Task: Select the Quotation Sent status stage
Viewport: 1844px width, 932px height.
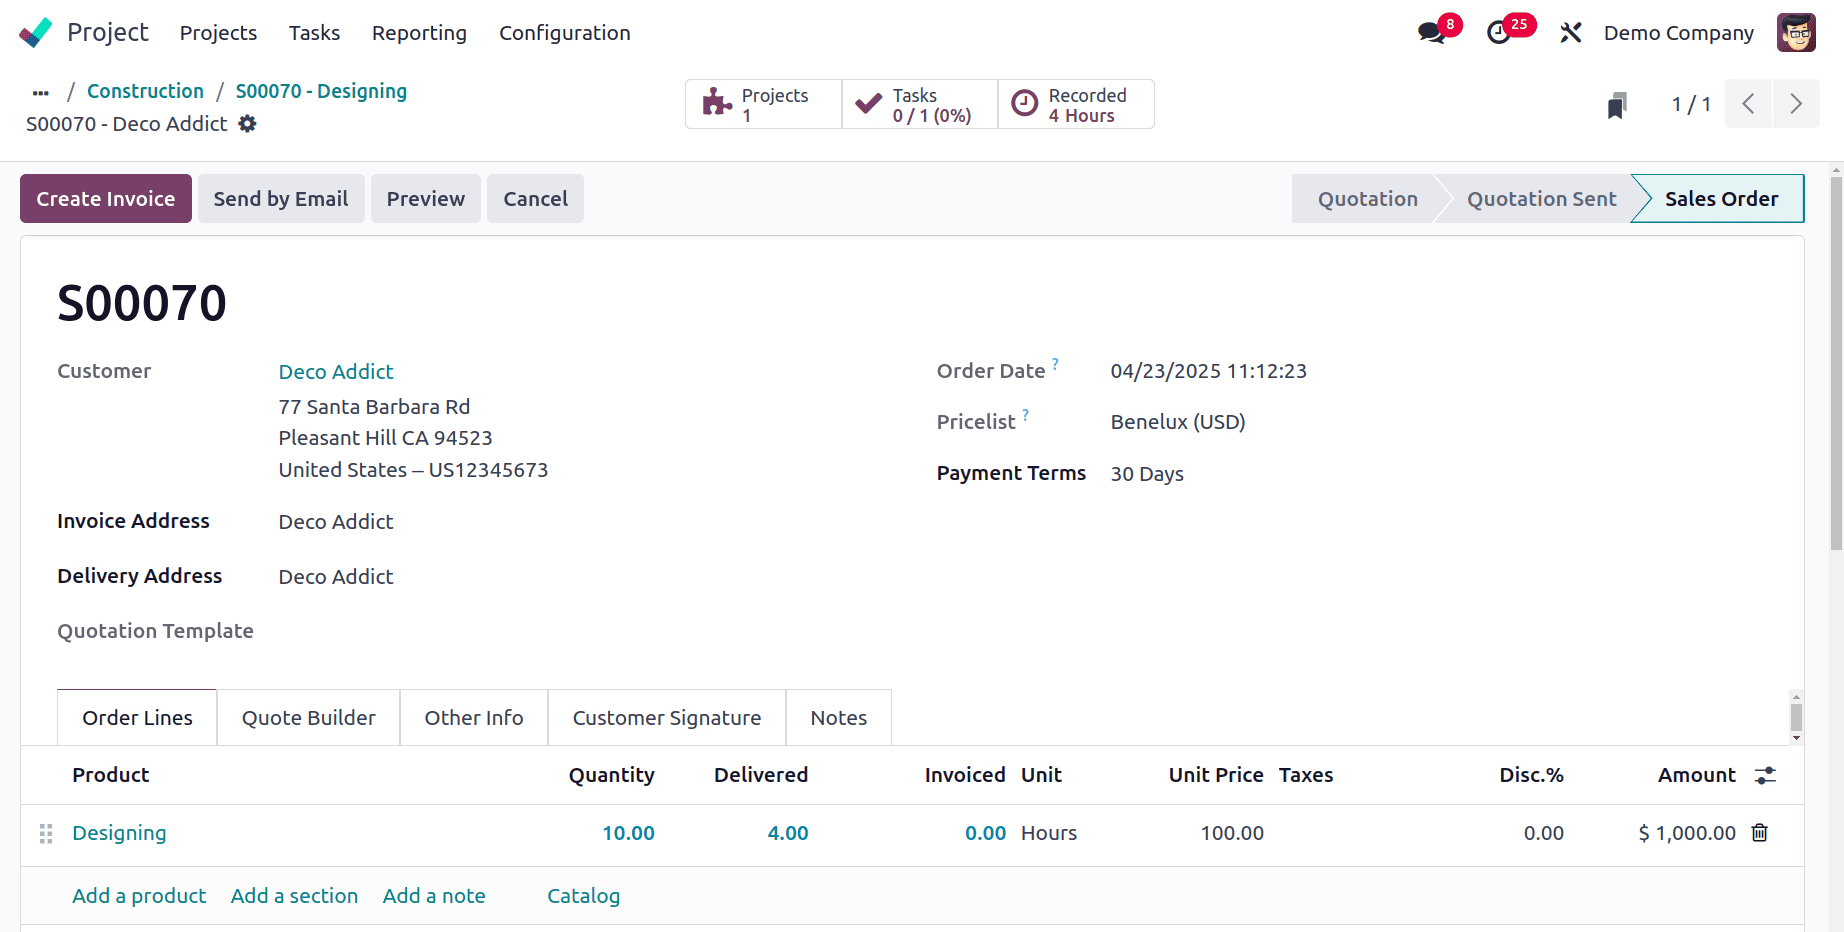Action: [x=1541, y=198]
